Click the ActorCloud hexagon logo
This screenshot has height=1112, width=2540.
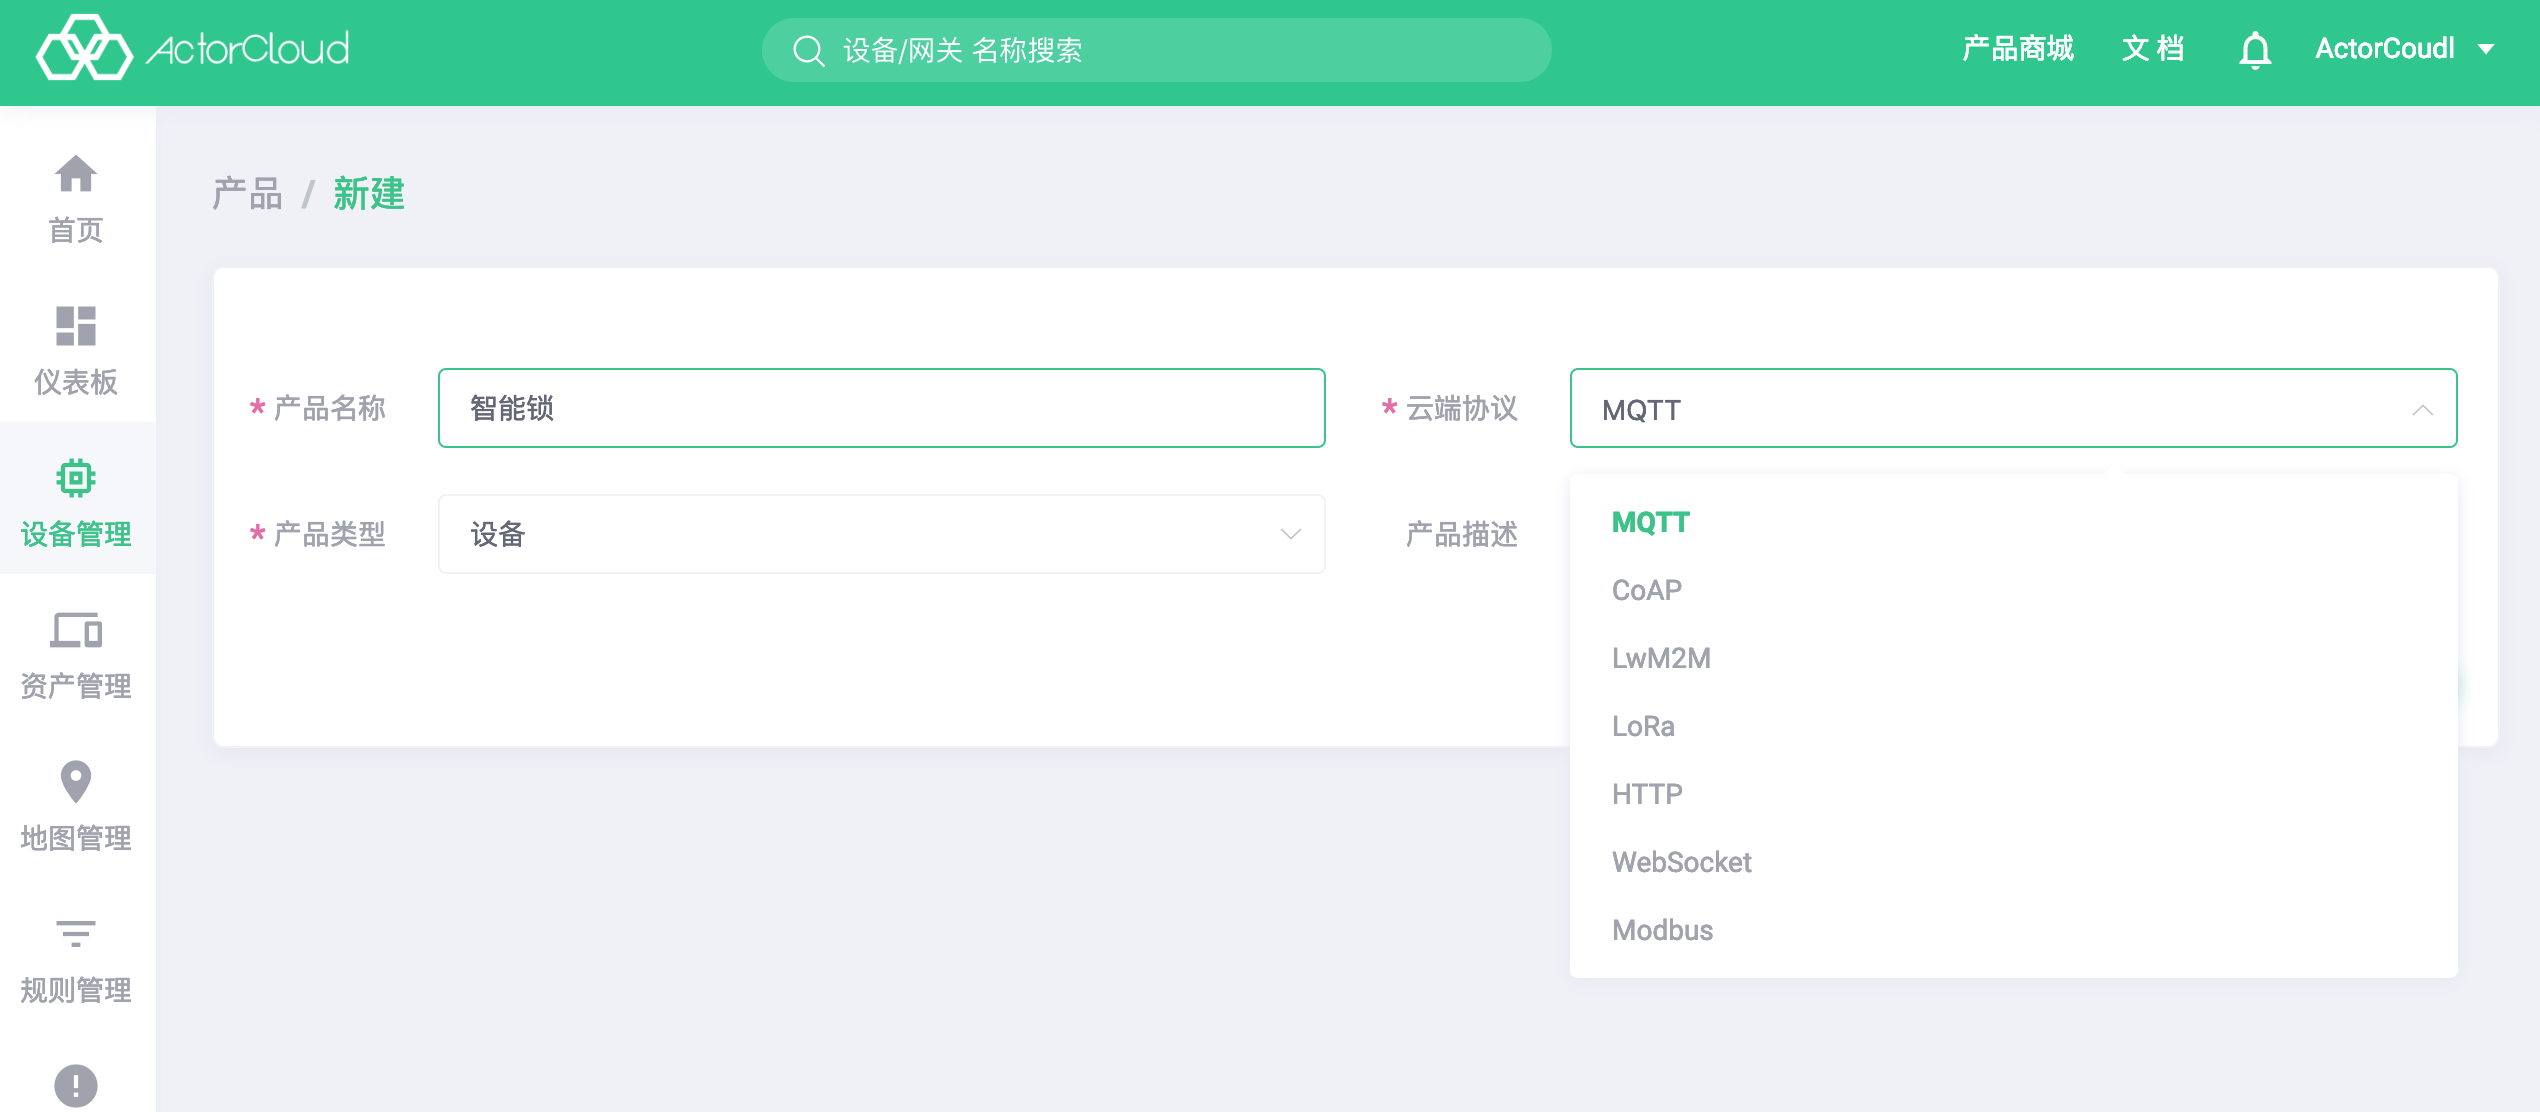click(85, 47)
